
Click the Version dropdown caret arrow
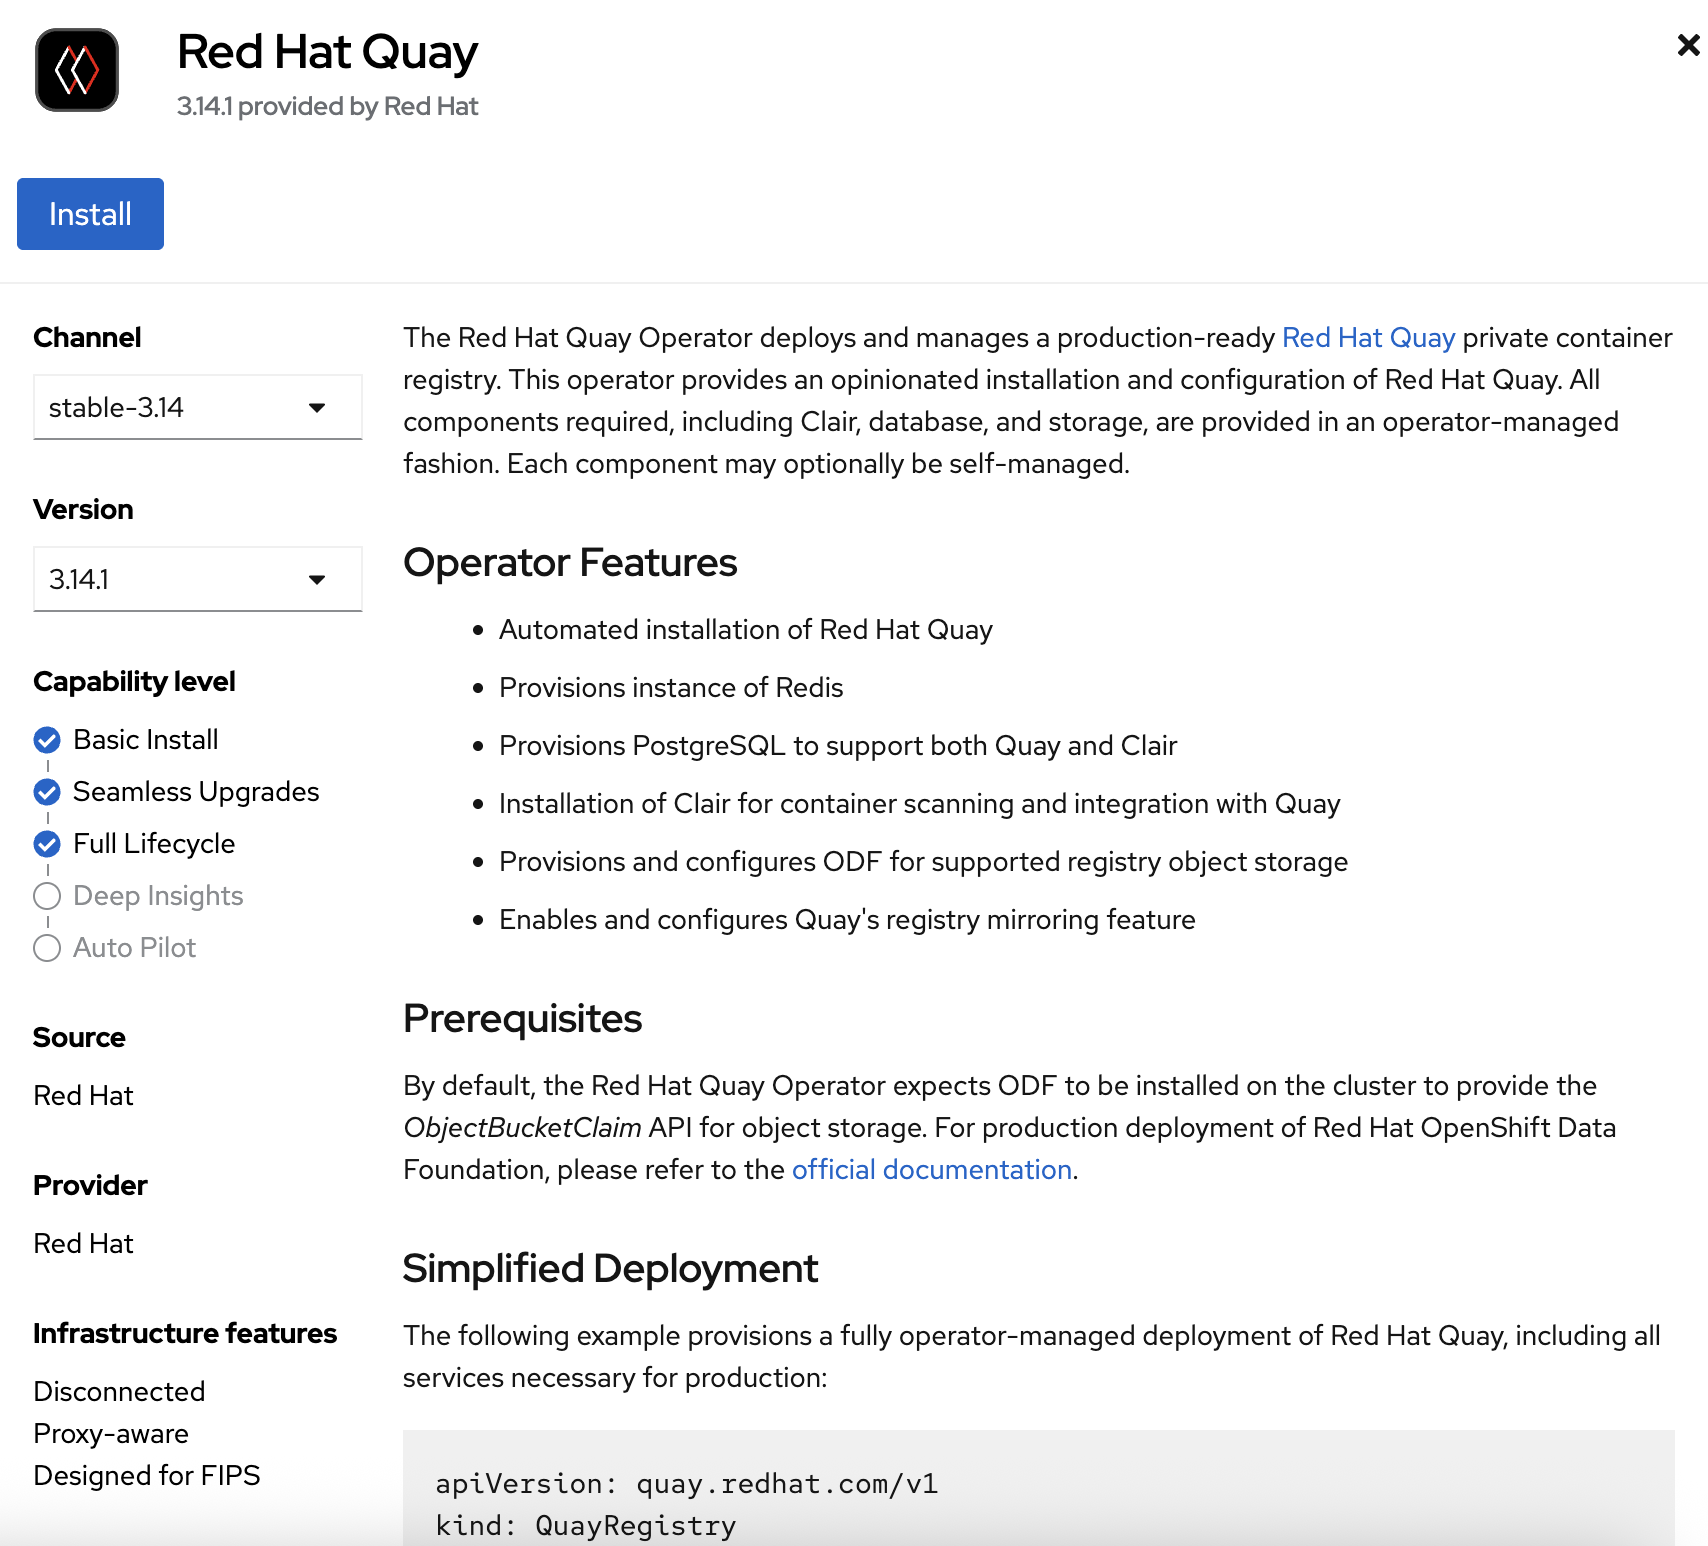[317, 580]
